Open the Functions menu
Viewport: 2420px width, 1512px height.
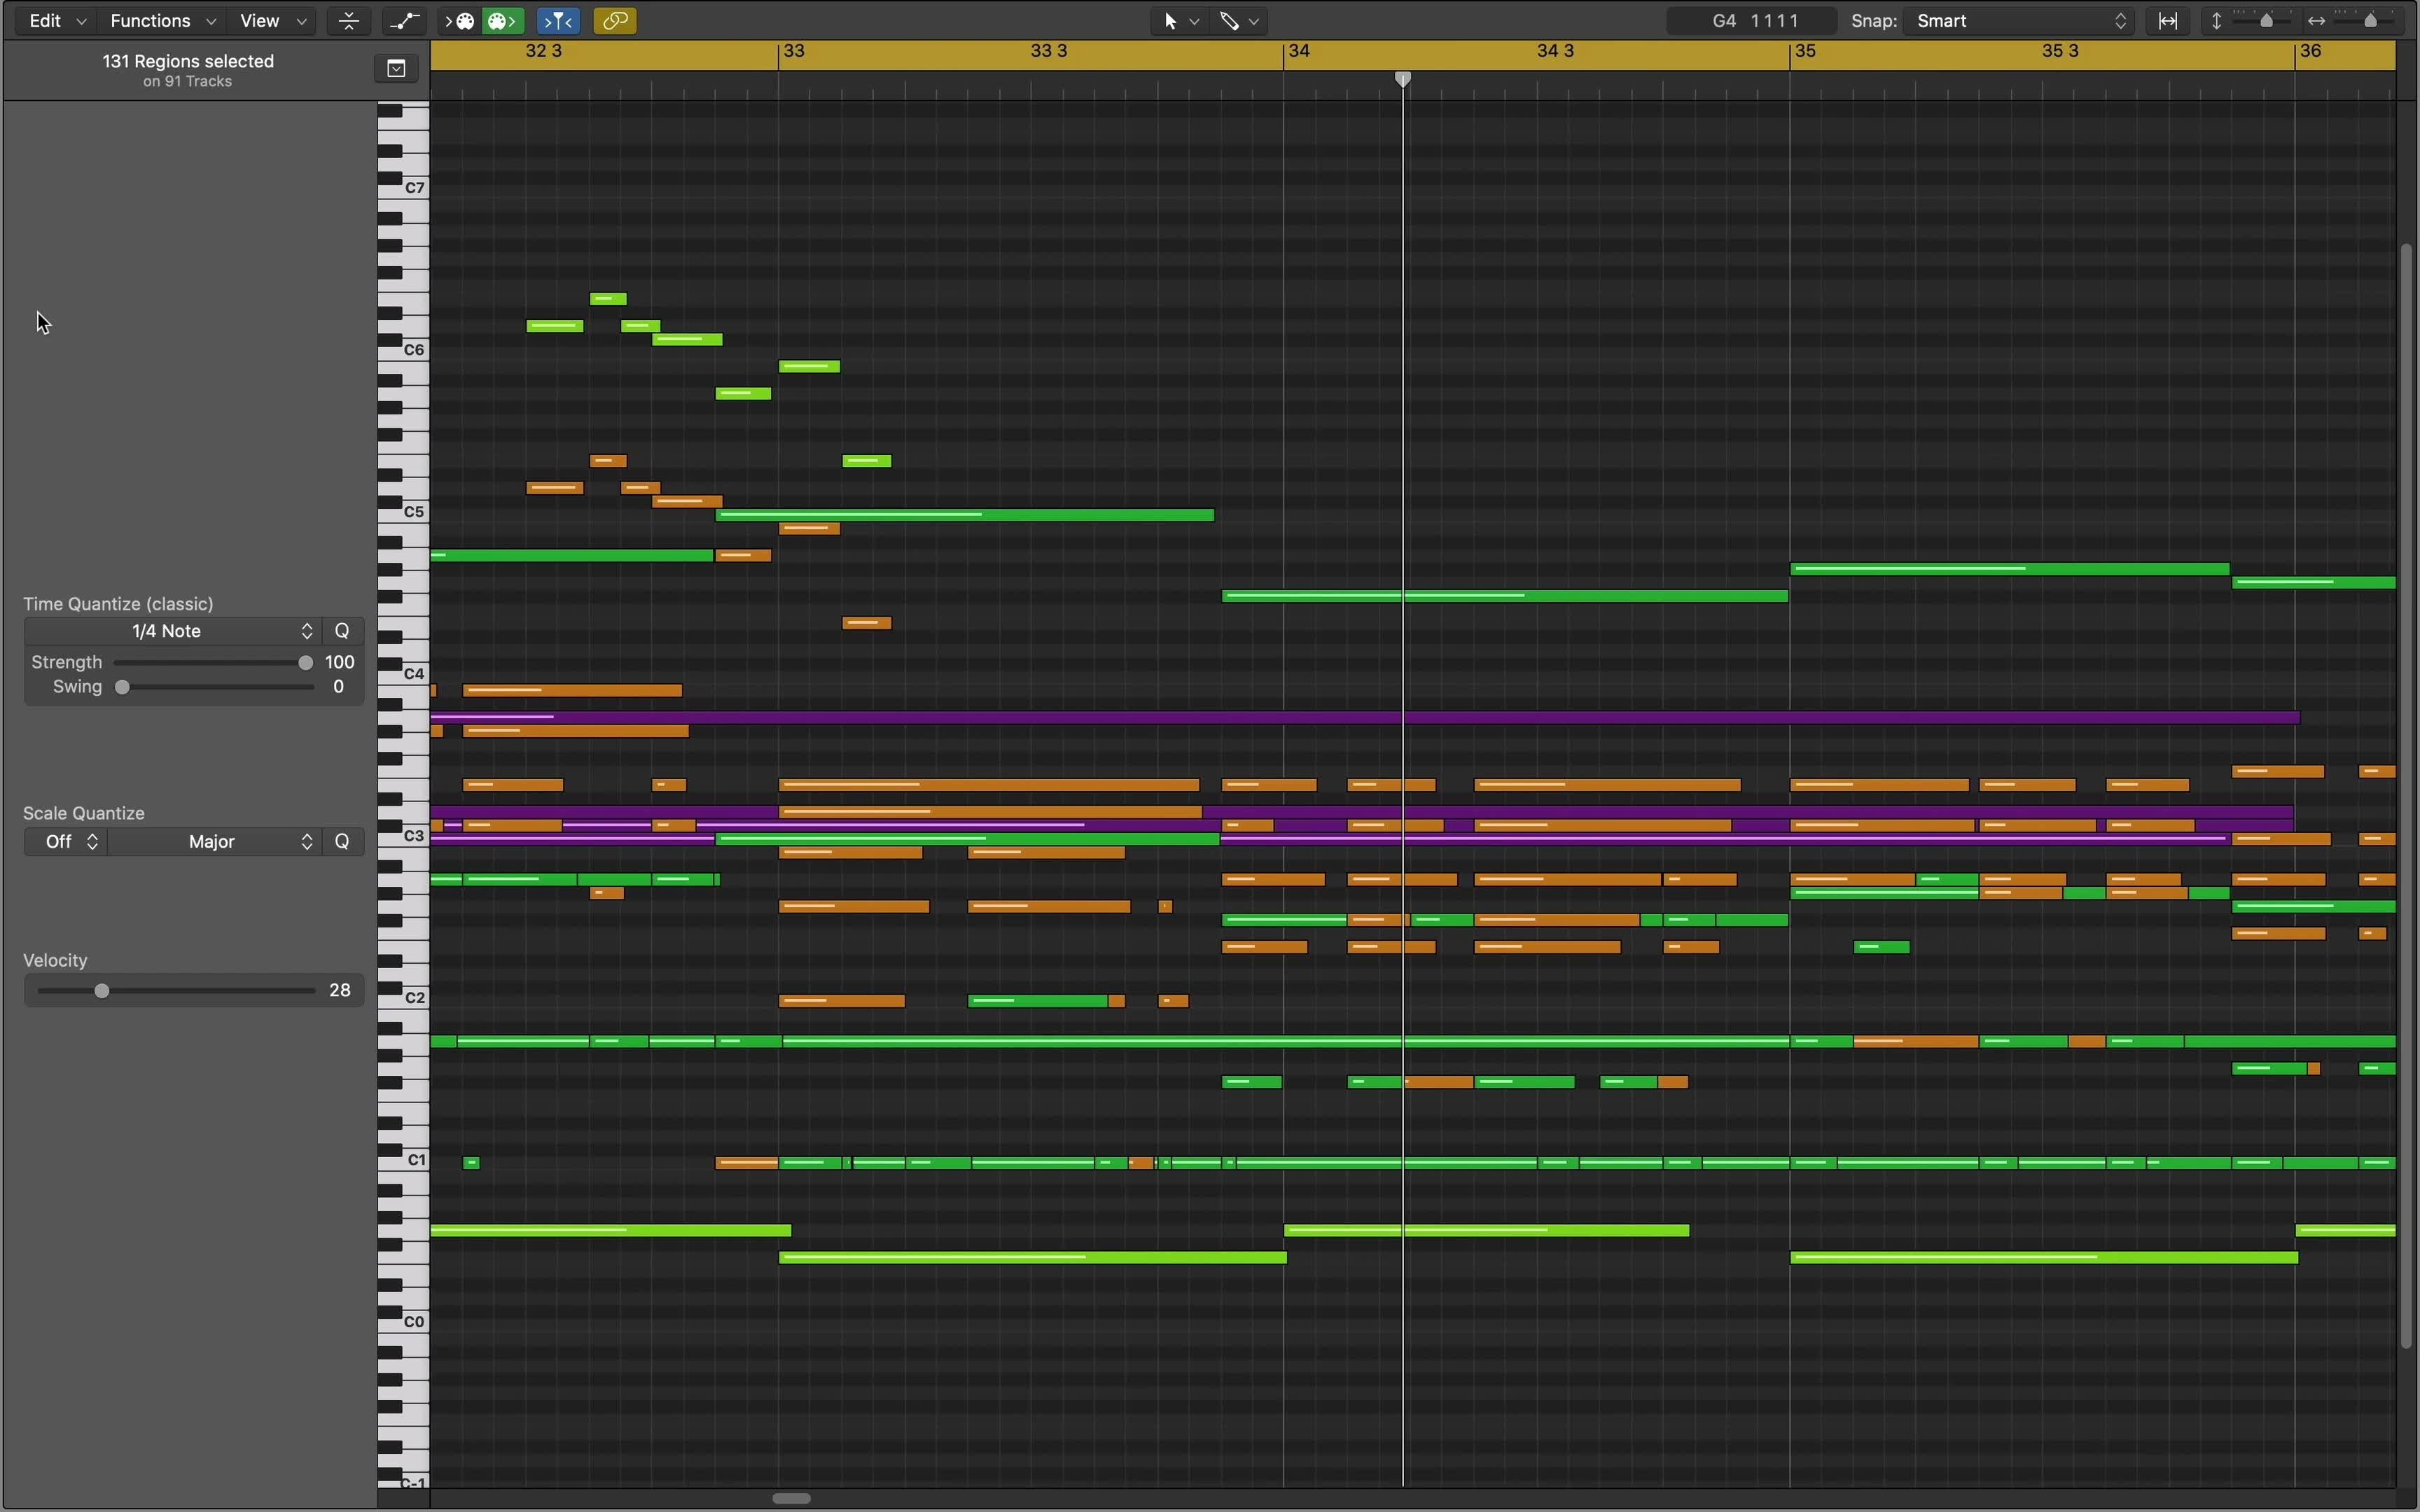(x=162, y=21)
